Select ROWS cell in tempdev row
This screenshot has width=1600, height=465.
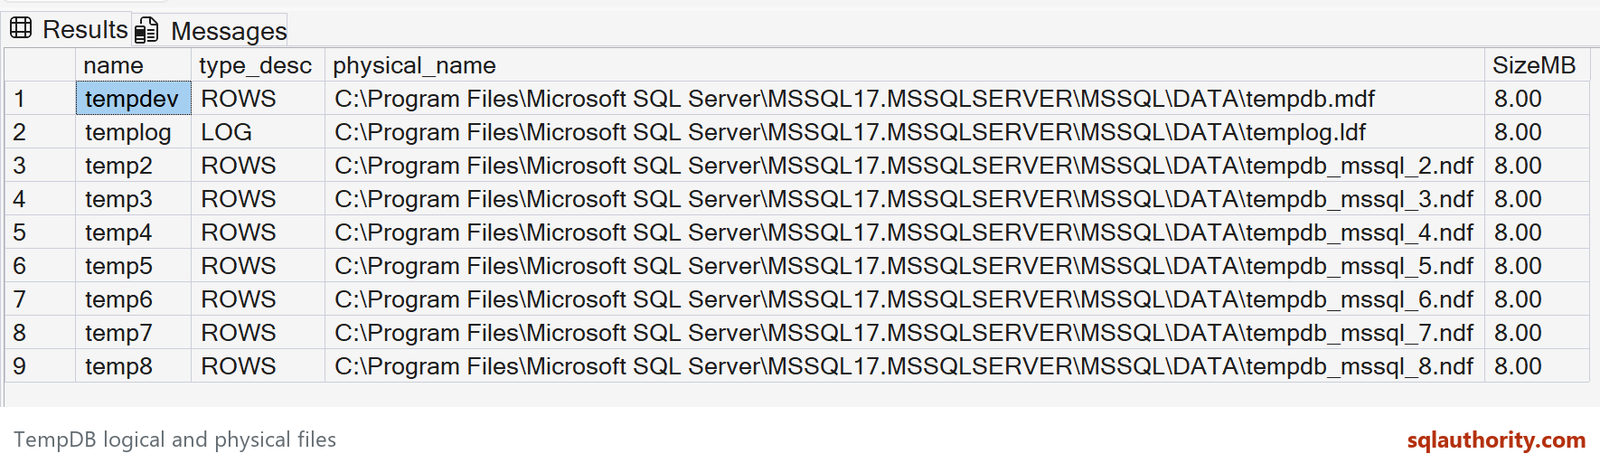tap(257, 98)
